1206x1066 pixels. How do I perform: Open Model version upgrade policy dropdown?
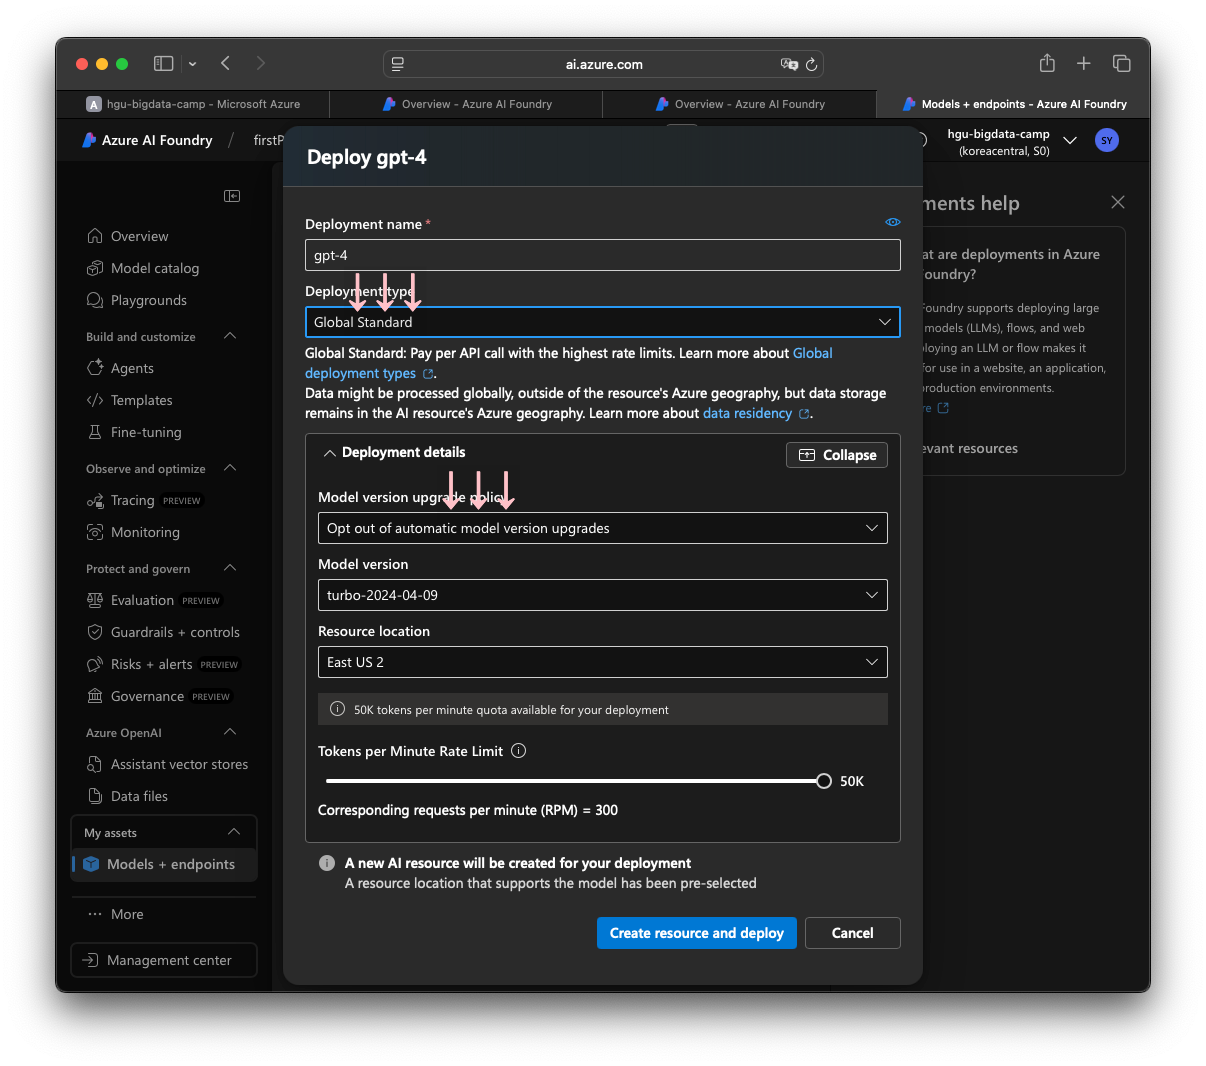click(602, 528)
